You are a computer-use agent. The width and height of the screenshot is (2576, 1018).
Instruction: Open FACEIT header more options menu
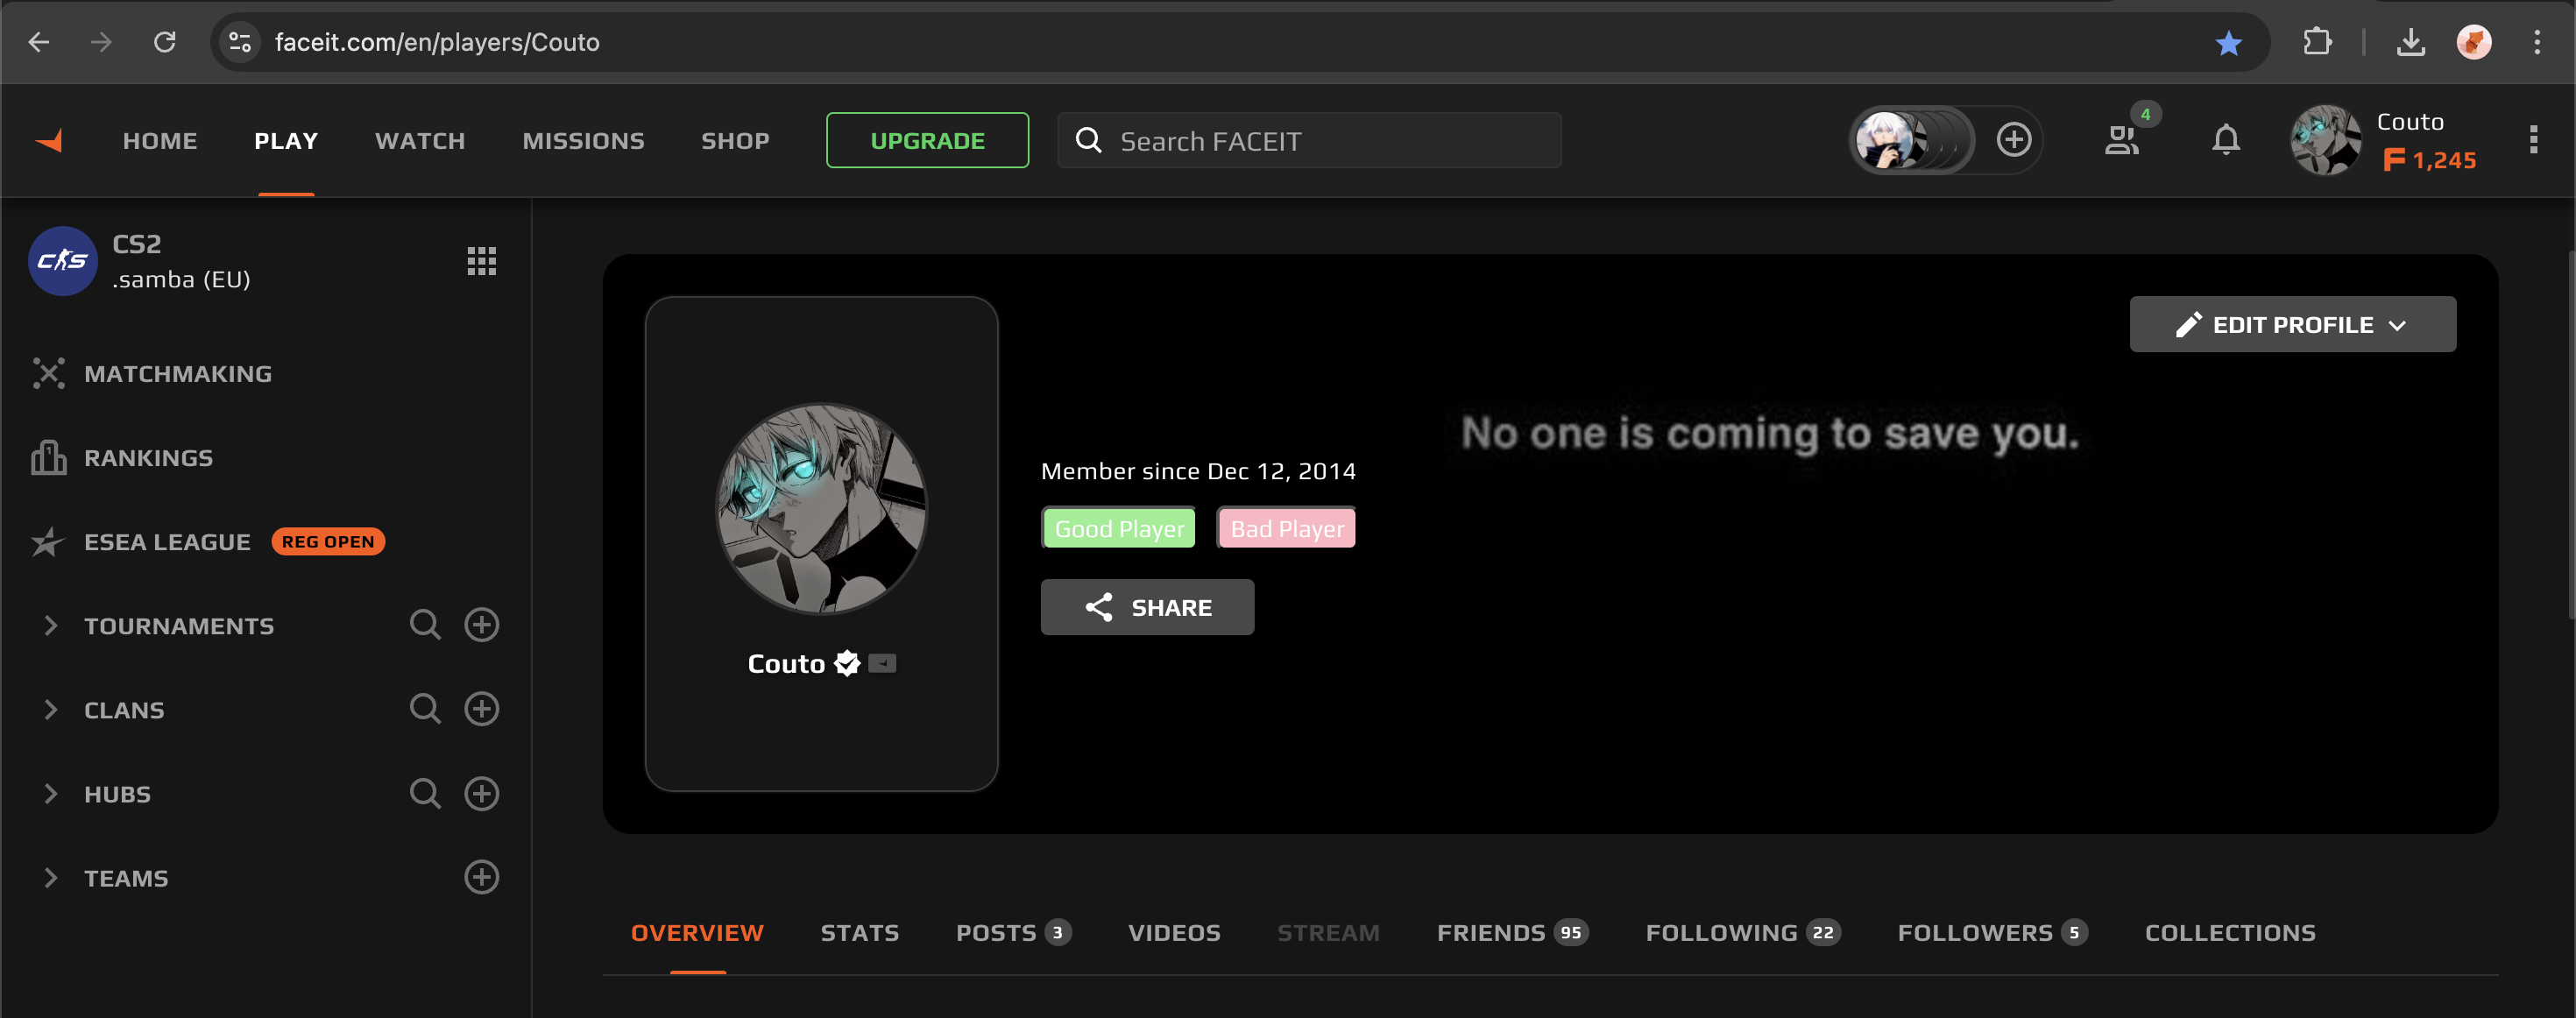point(2533,140)
